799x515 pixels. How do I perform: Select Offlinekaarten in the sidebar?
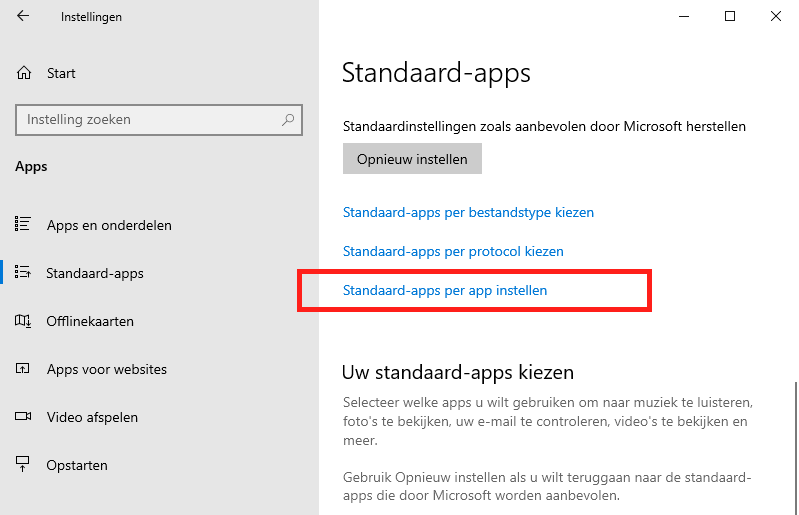point(90,321)
